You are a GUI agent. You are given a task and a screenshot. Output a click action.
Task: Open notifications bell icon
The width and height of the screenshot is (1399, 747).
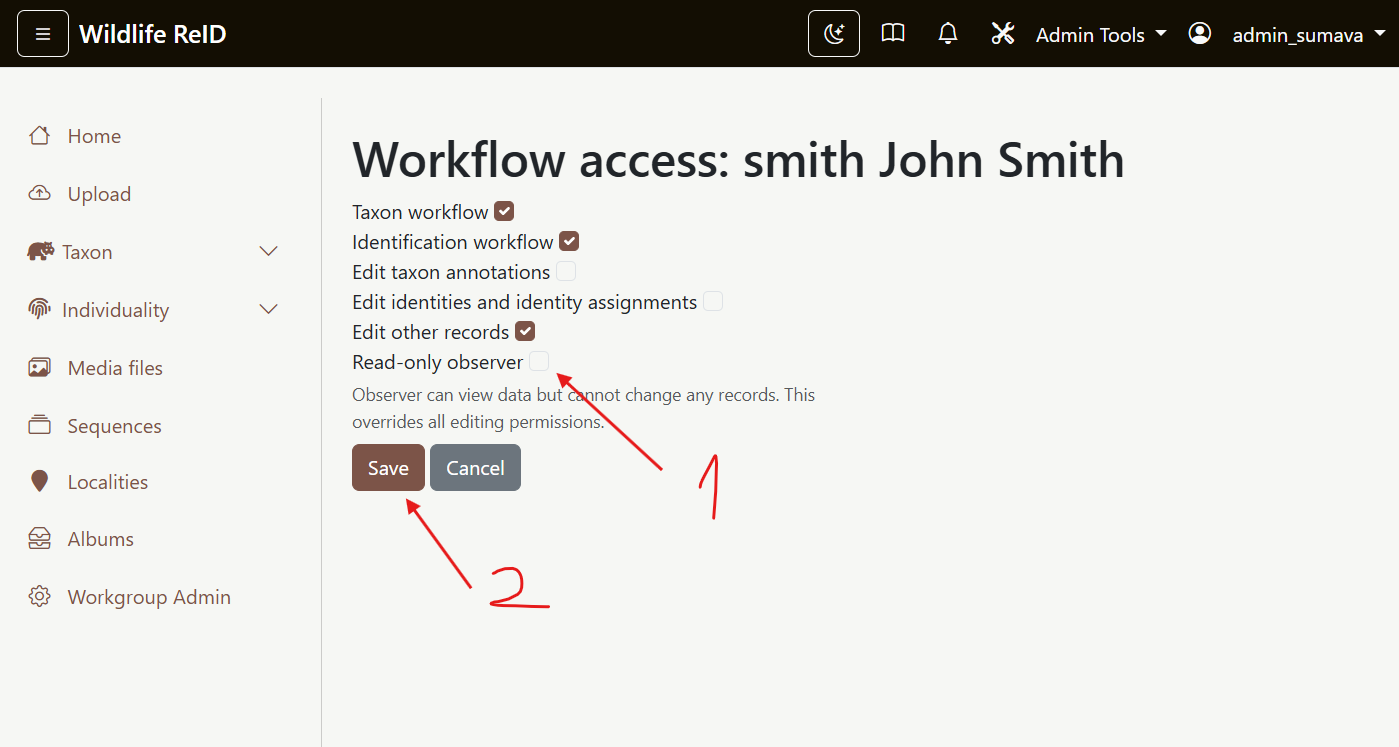click(x=948, y=34)
